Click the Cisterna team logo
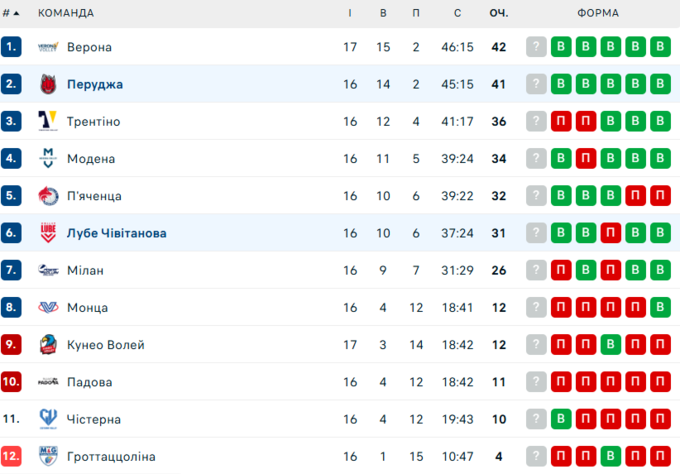This screenshot has width=680, height=474. pos(48,419)
